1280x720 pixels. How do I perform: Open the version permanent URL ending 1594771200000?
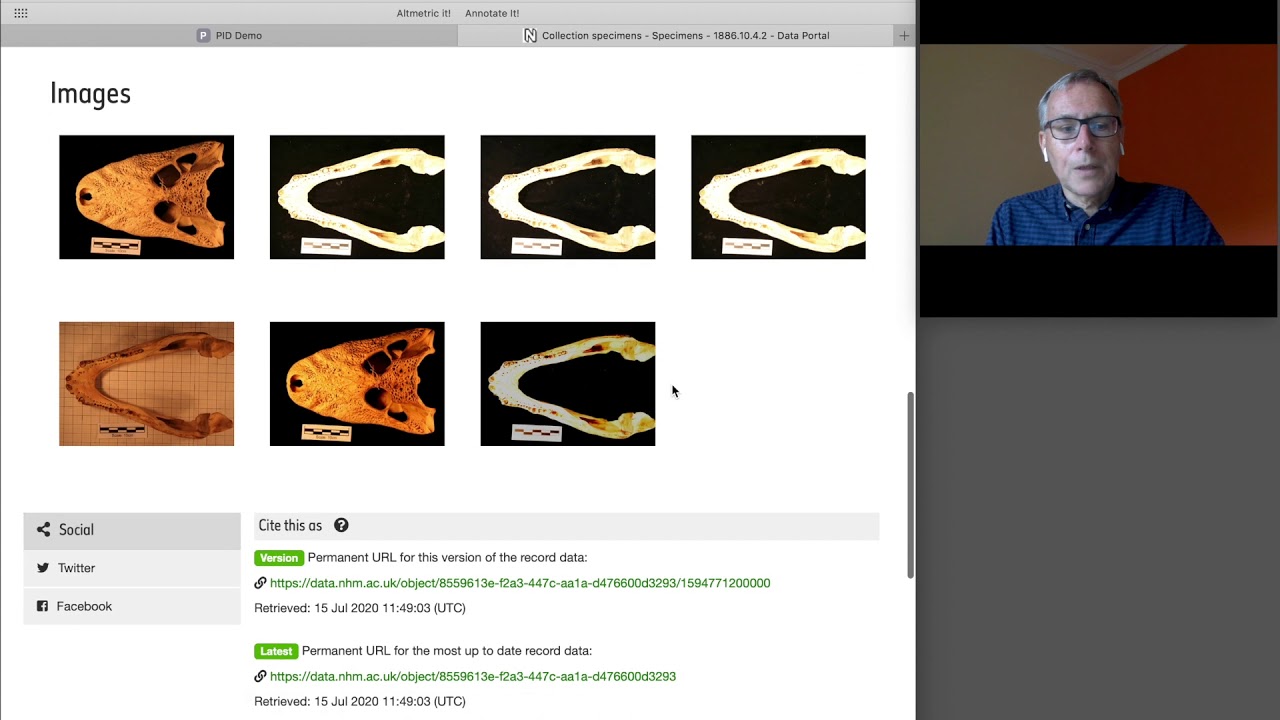click(x=520, y=583)
